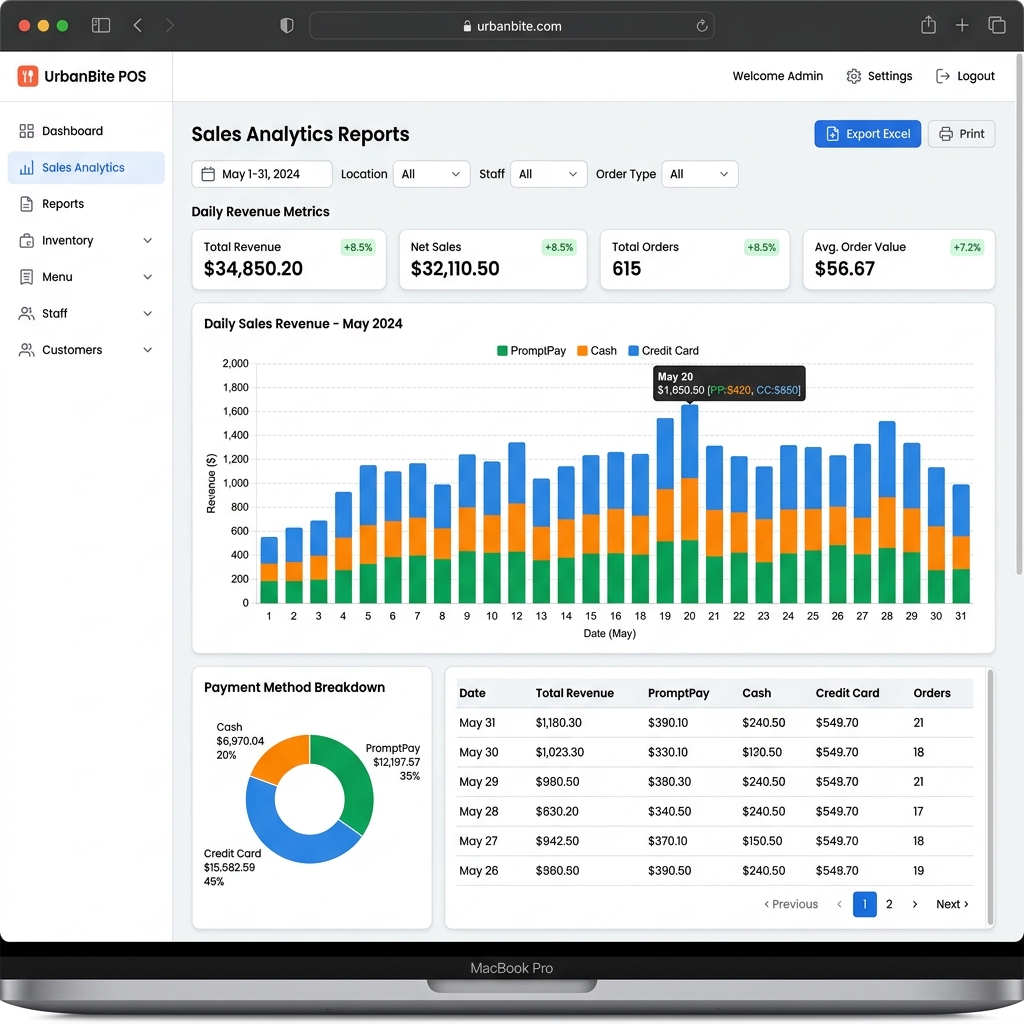Open Sales Analytics in sidebar
Viewport: 1024px width, 1024px height.
click(x=86, y=168)
